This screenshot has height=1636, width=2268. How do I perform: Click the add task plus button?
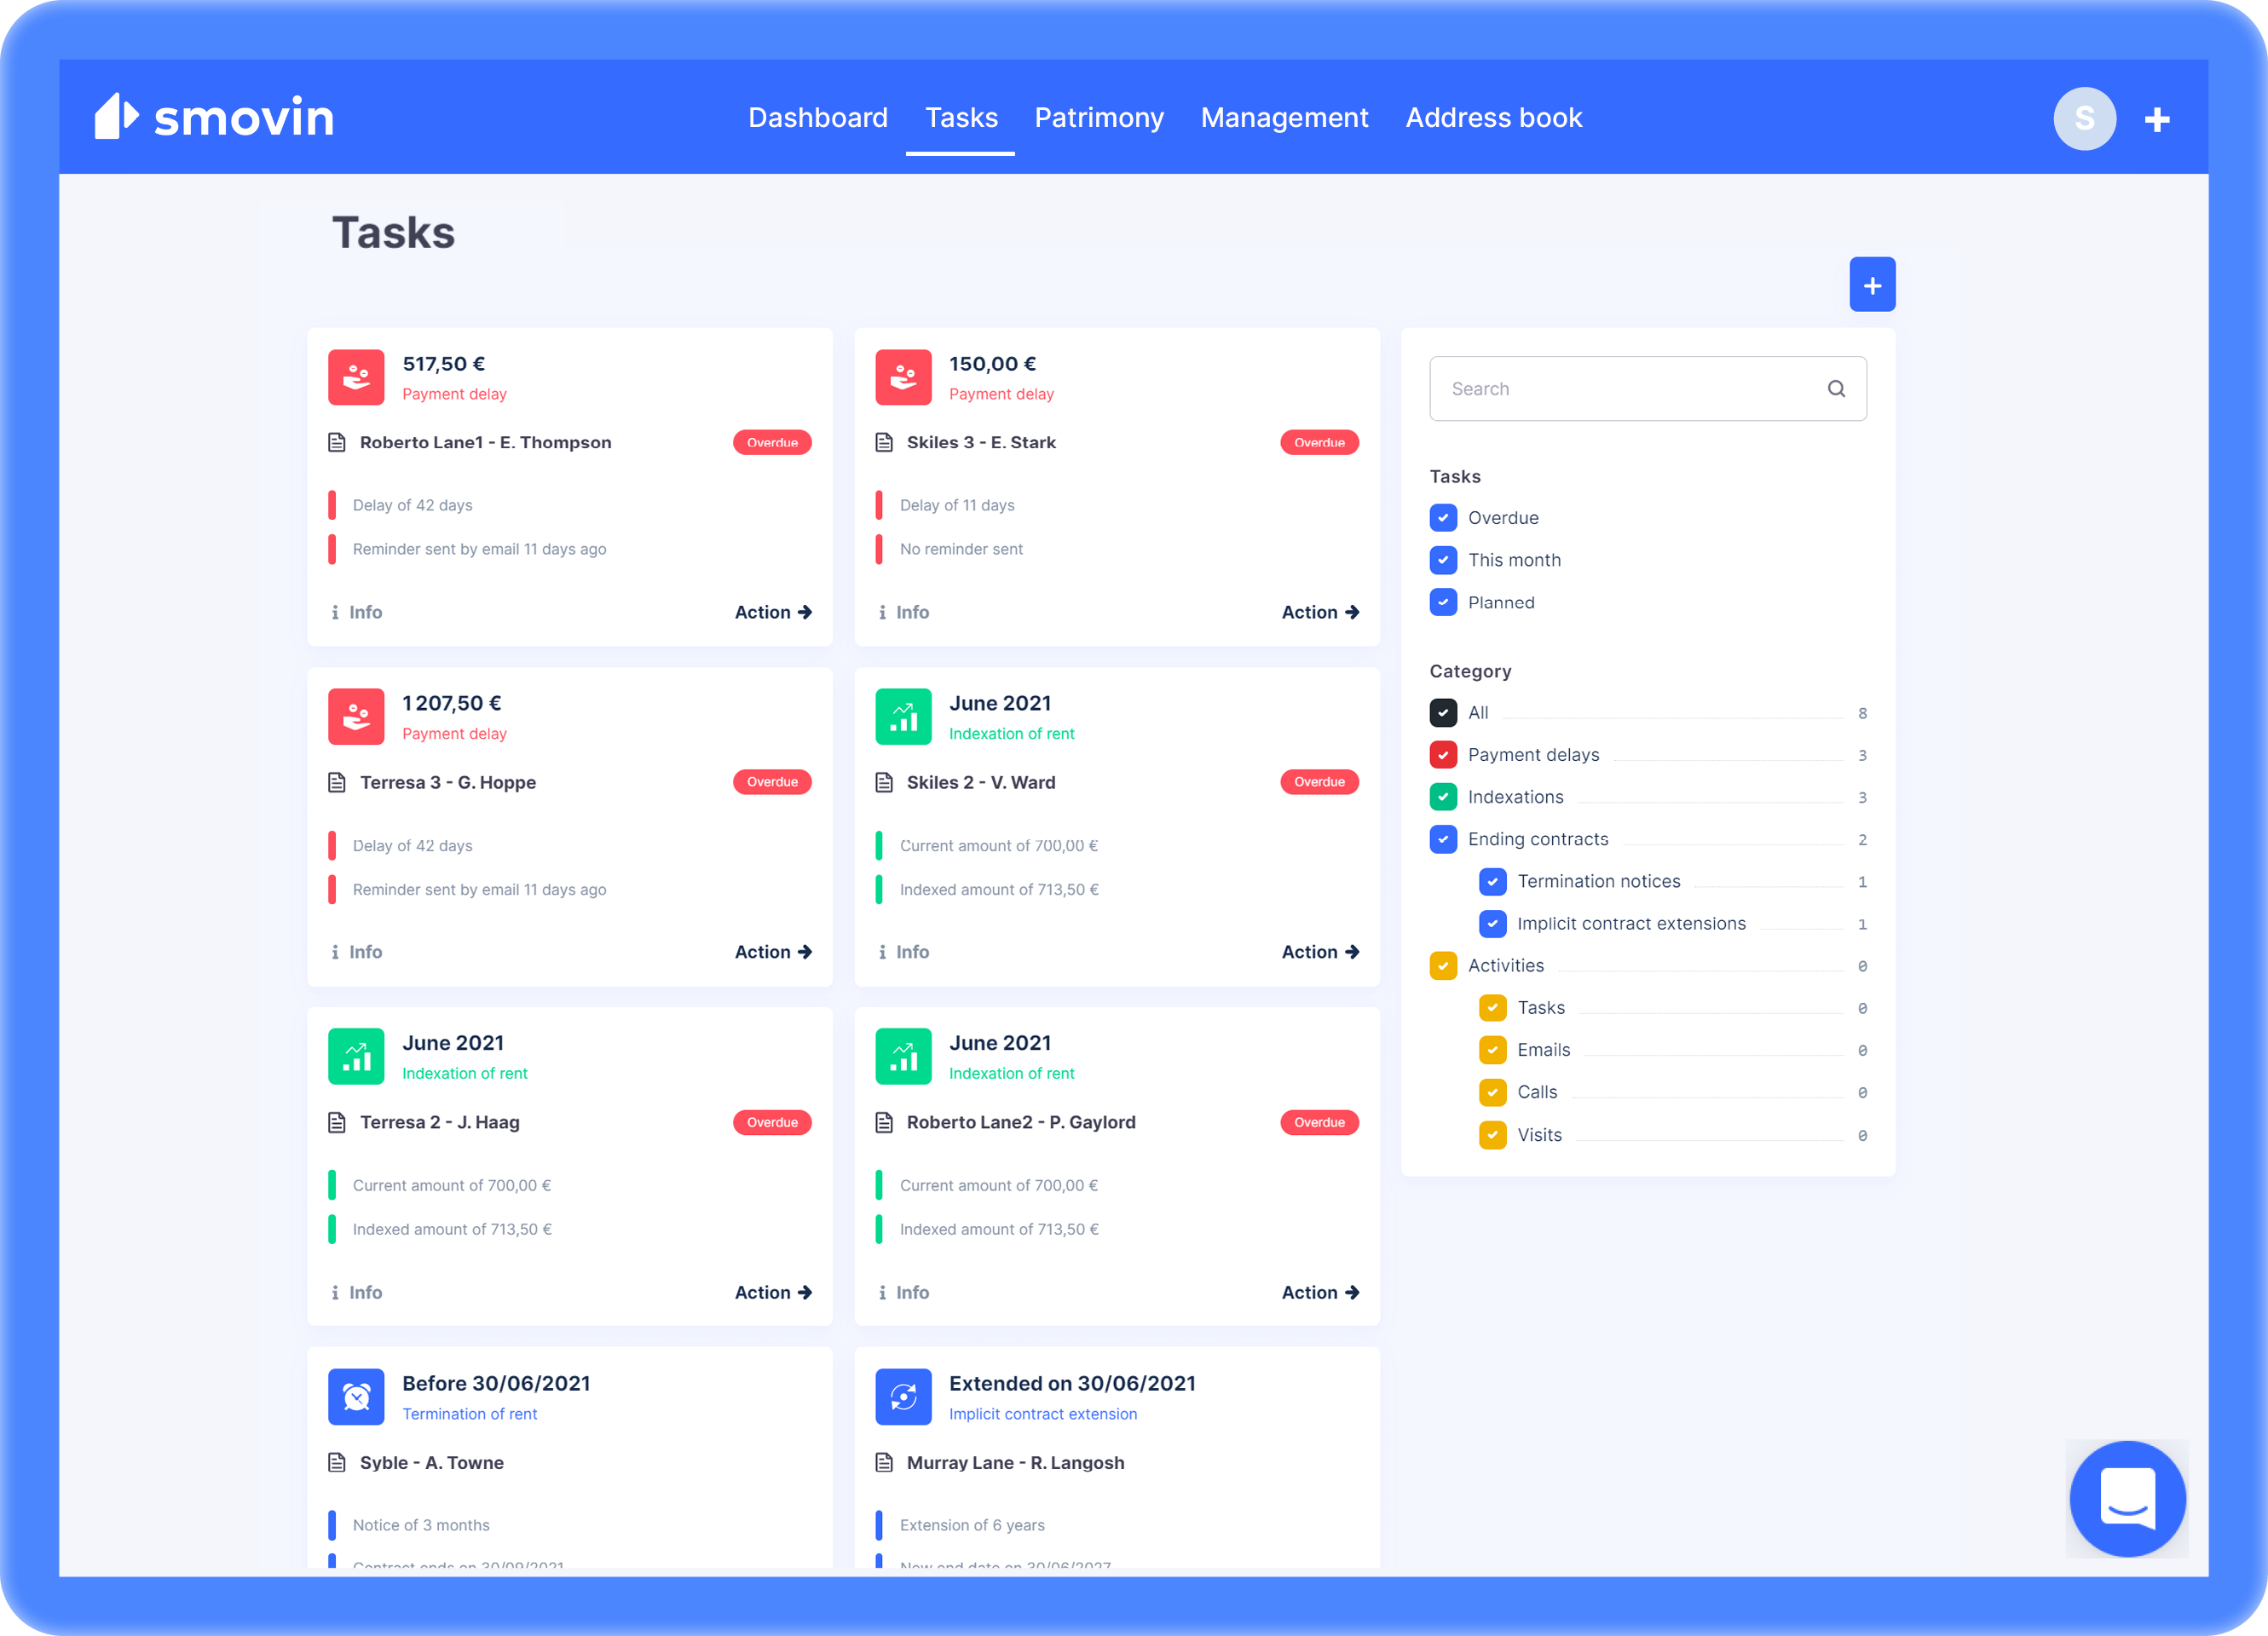tap(1872, 284)
